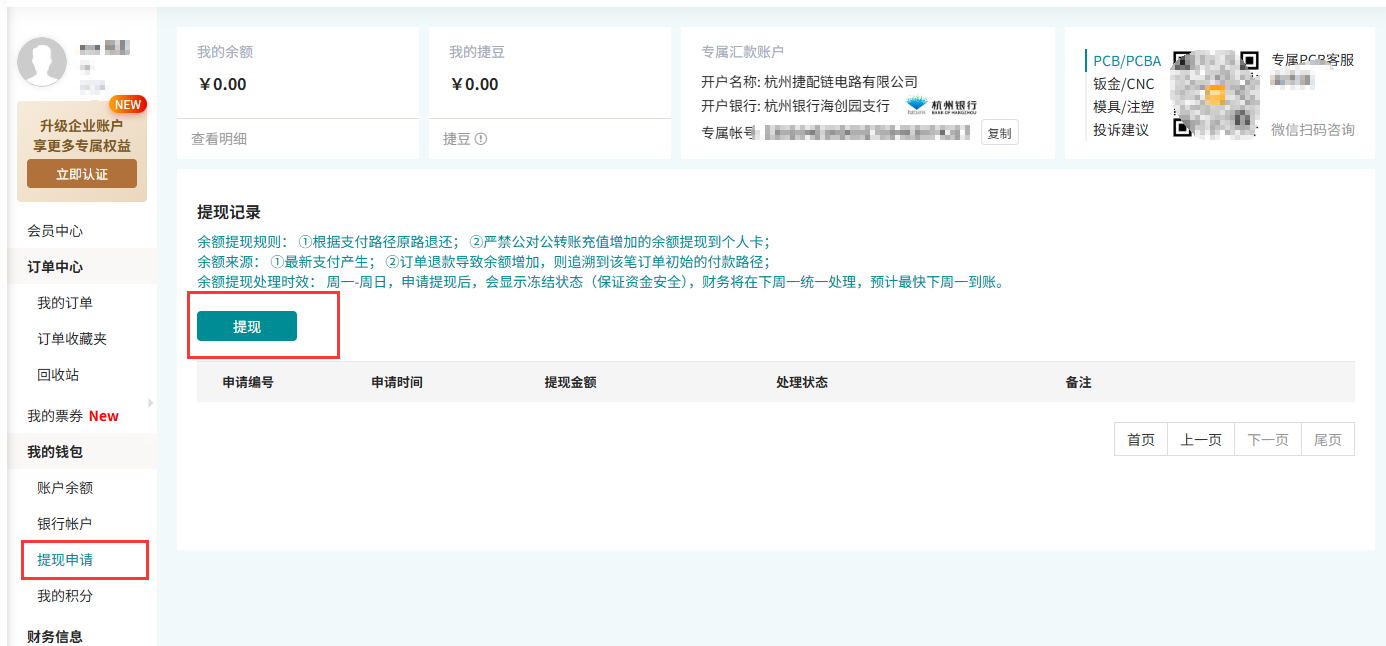Click the teal 提现 button
Viewport: 1386px width, 646px height.
[247, 327]
